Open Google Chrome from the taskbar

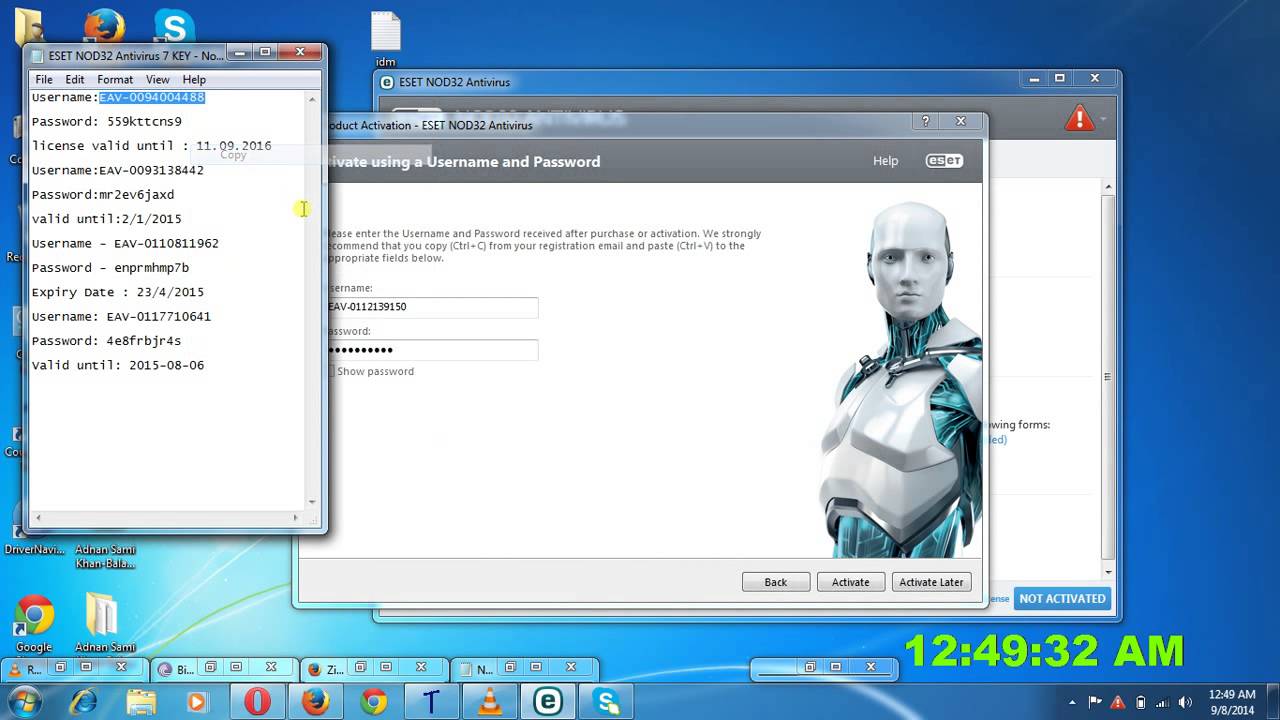click(374, 702)
